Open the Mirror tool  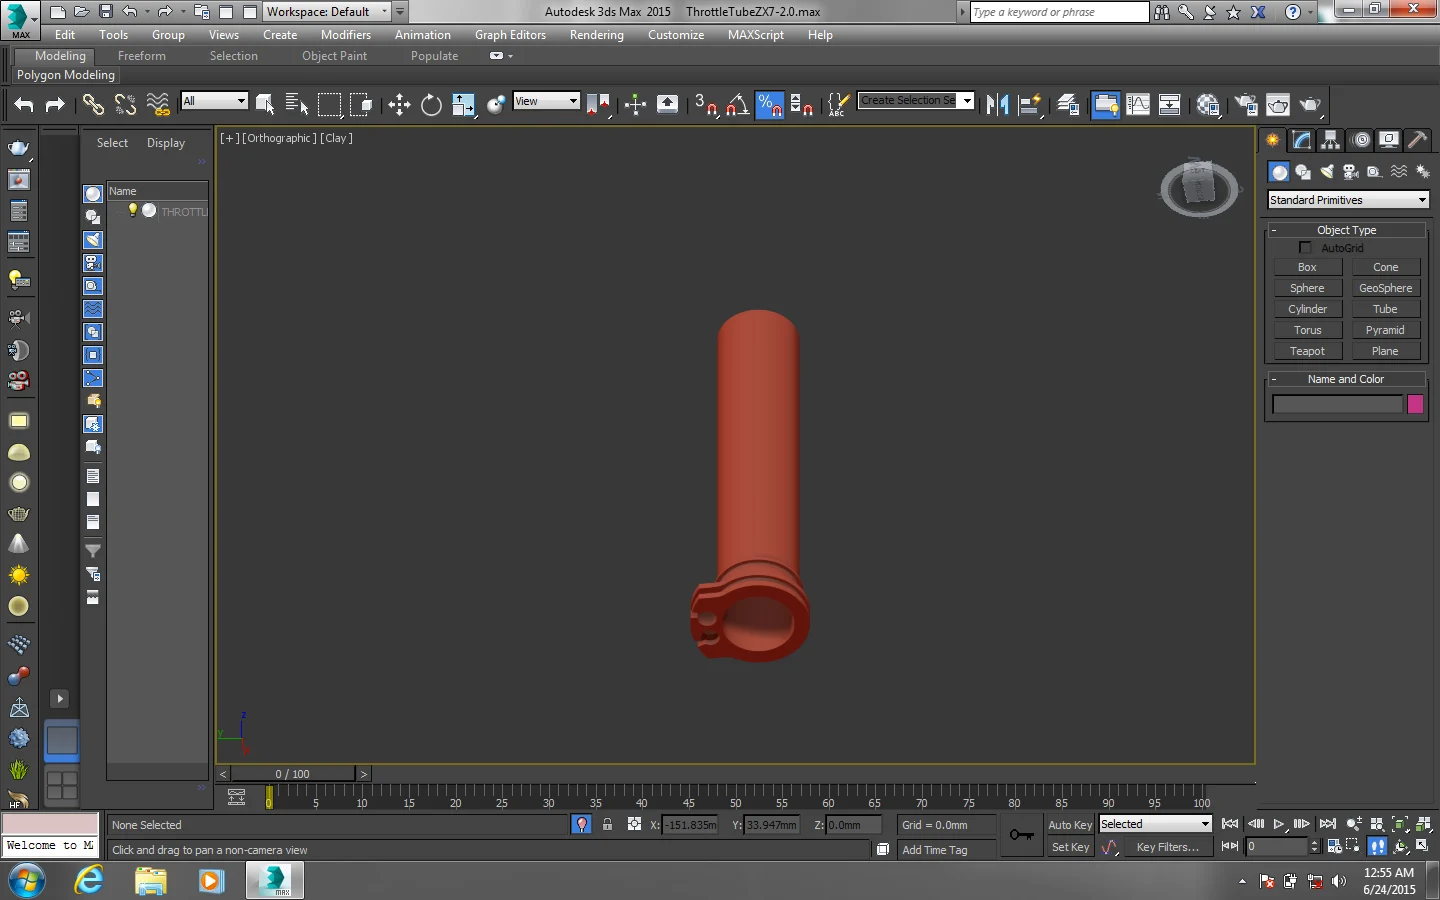[x=997, y=104]
